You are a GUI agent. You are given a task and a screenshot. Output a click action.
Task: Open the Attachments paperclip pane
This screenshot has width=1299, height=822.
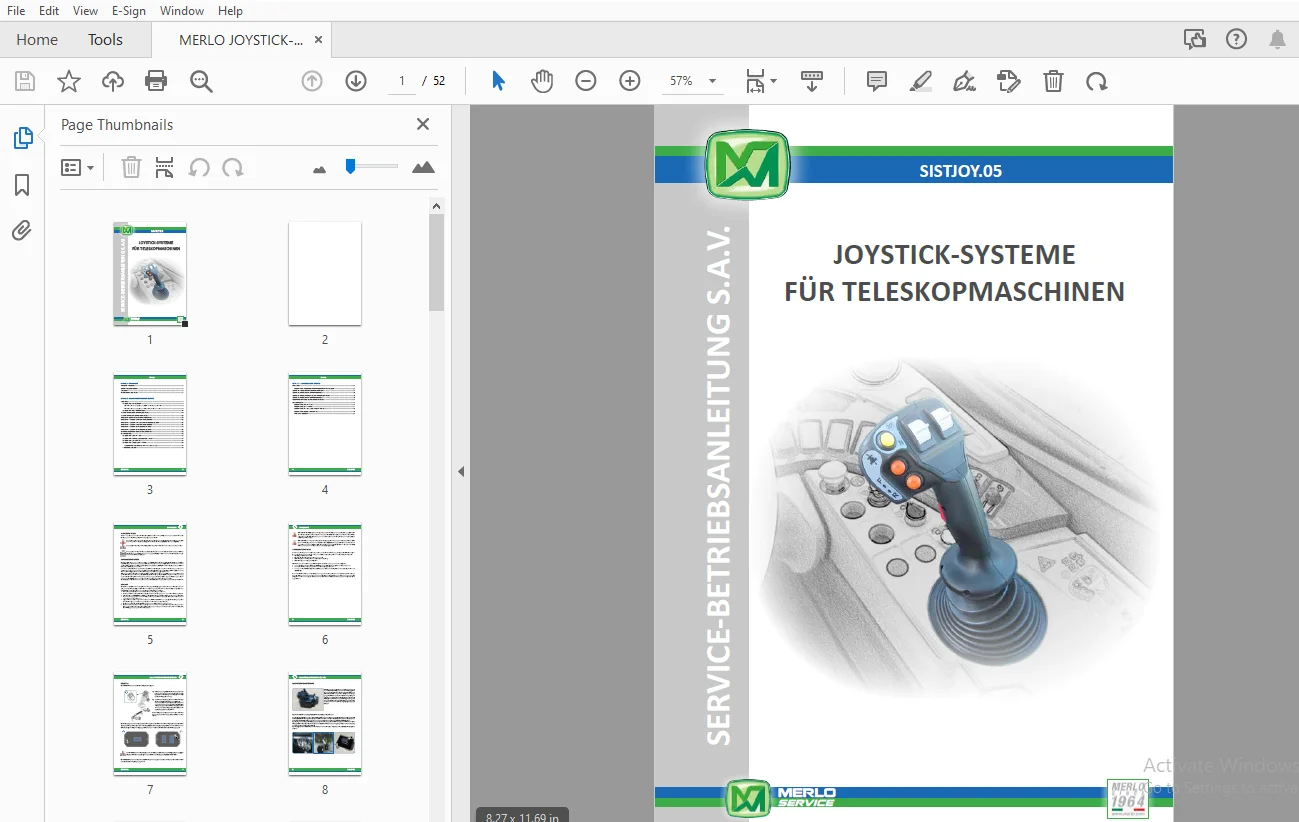pyautogui.click(x=22, y=231)
